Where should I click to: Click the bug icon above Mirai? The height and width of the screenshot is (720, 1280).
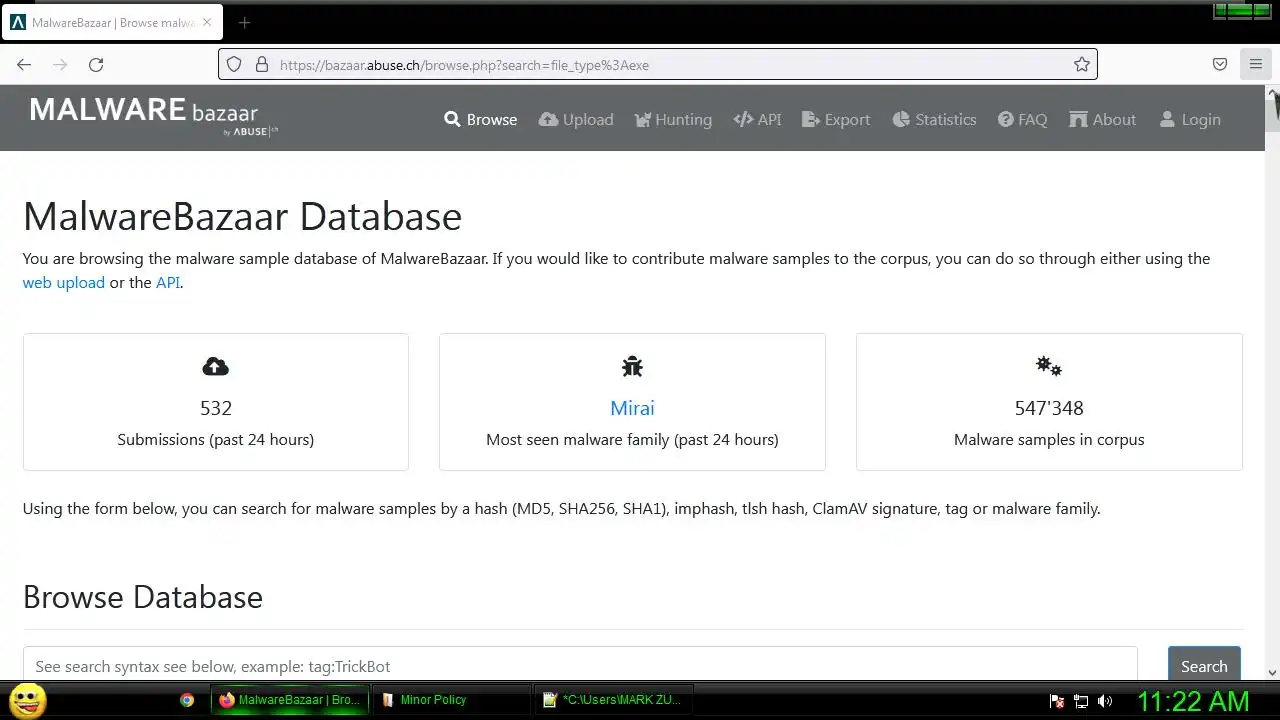tap(632, 366)
